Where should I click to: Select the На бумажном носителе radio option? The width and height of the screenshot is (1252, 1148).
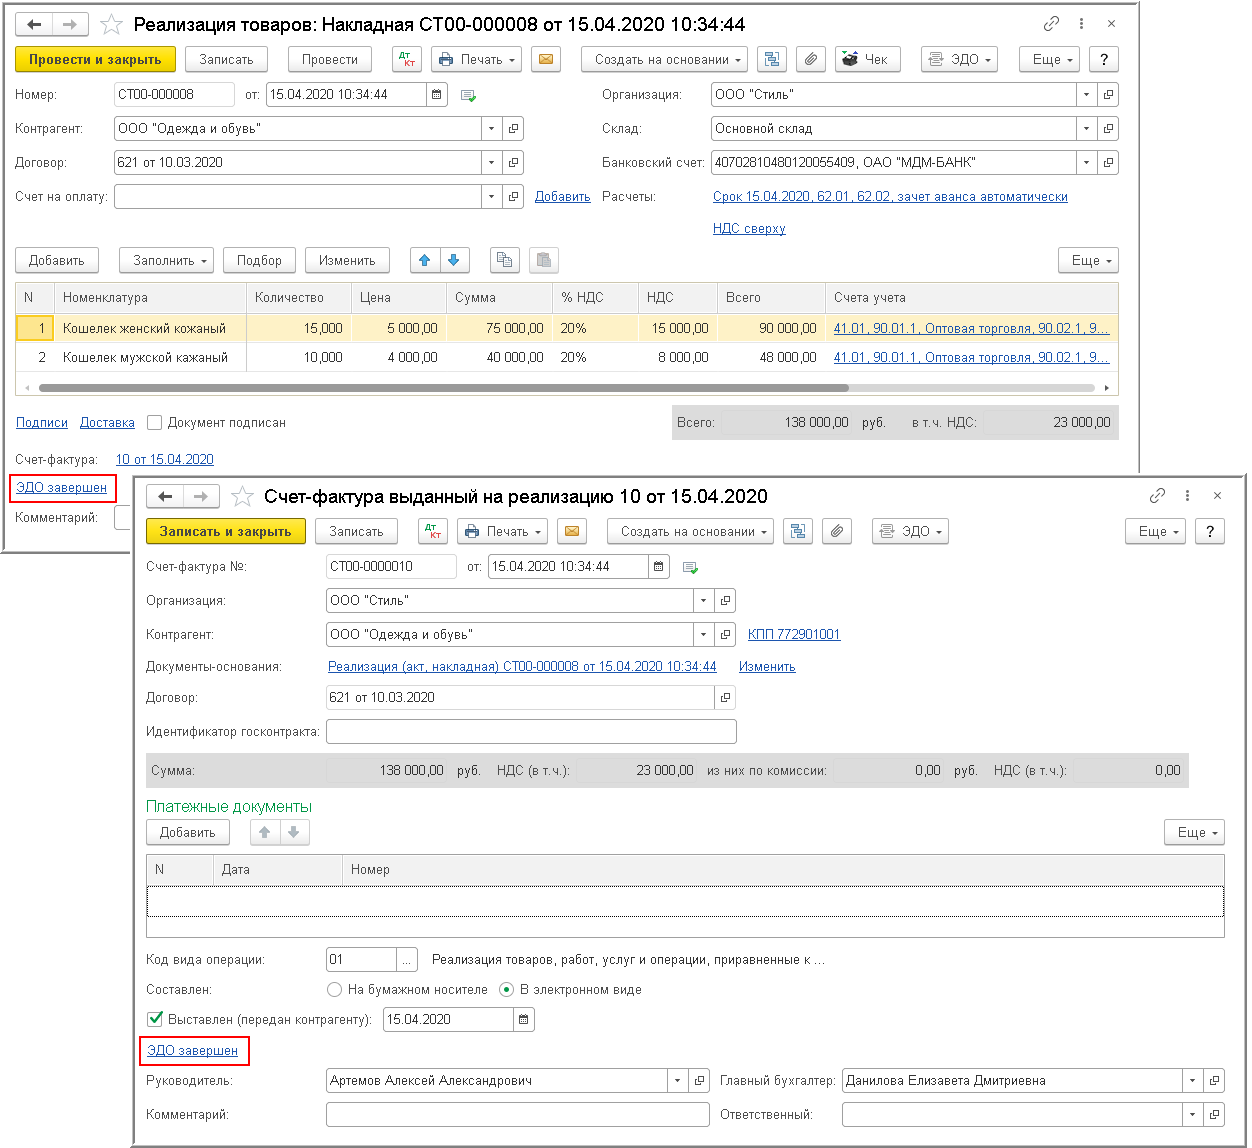click(x=335, y=990)
